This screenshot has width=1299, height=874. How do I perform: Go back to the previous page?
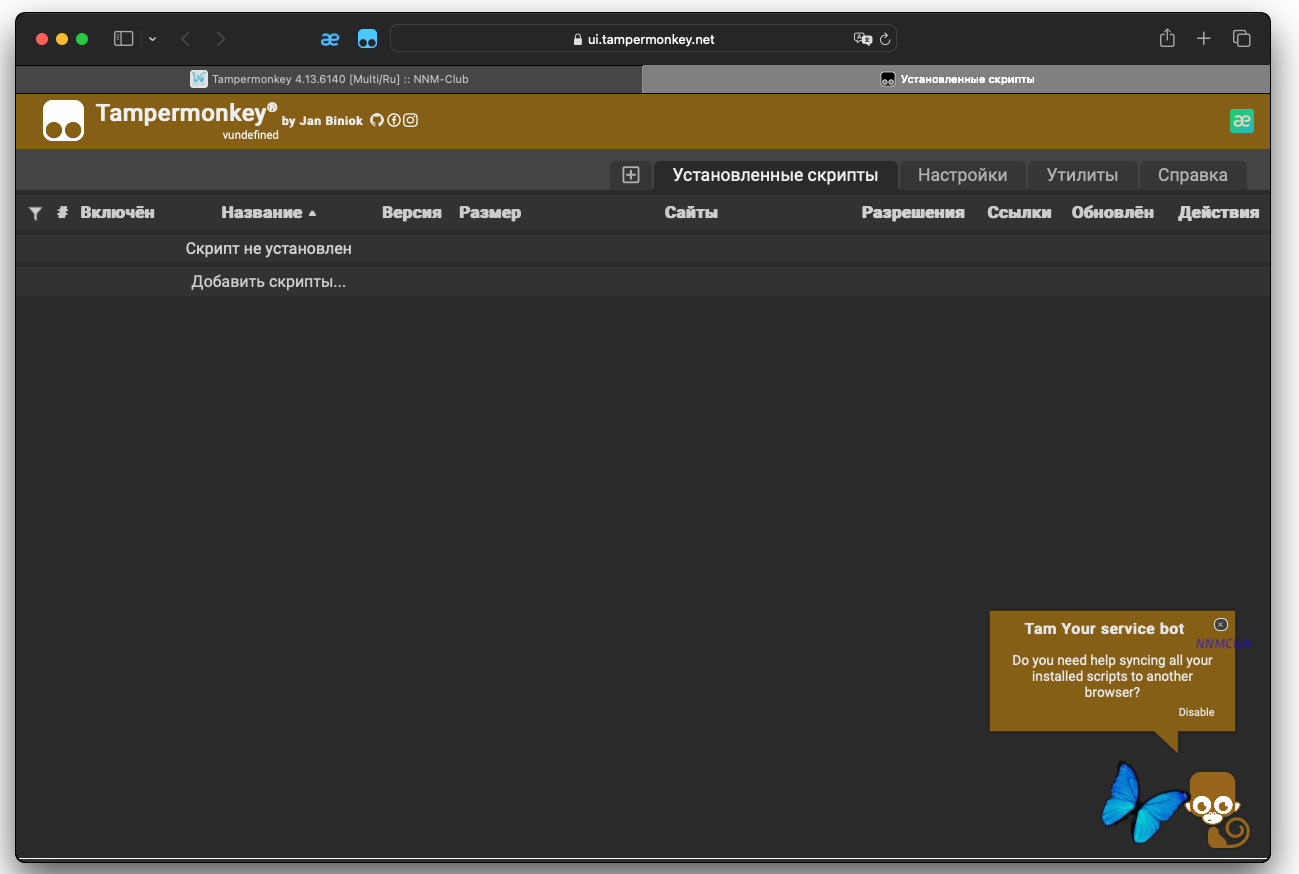[x=185, y=39]
